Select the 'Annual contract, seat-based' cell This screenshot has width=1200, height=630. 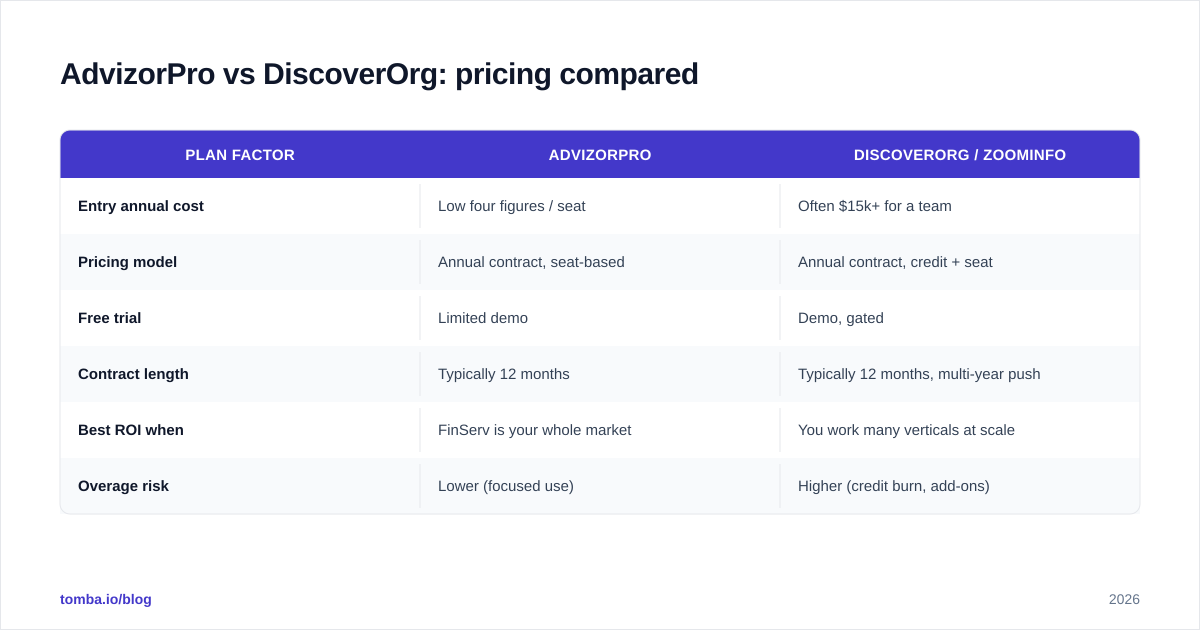600,262
